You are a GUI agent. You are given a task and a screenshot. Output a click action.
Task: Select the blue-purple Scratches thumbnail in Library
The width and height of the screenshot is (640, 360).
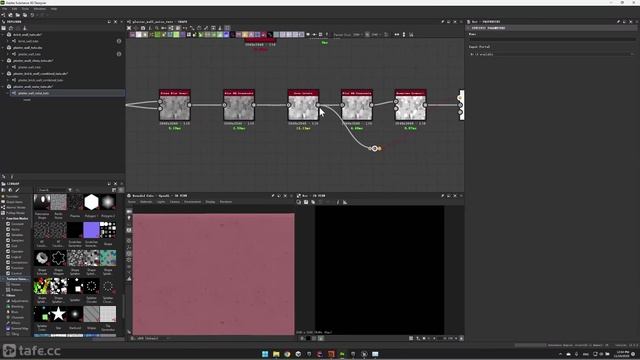pos(91,230)
